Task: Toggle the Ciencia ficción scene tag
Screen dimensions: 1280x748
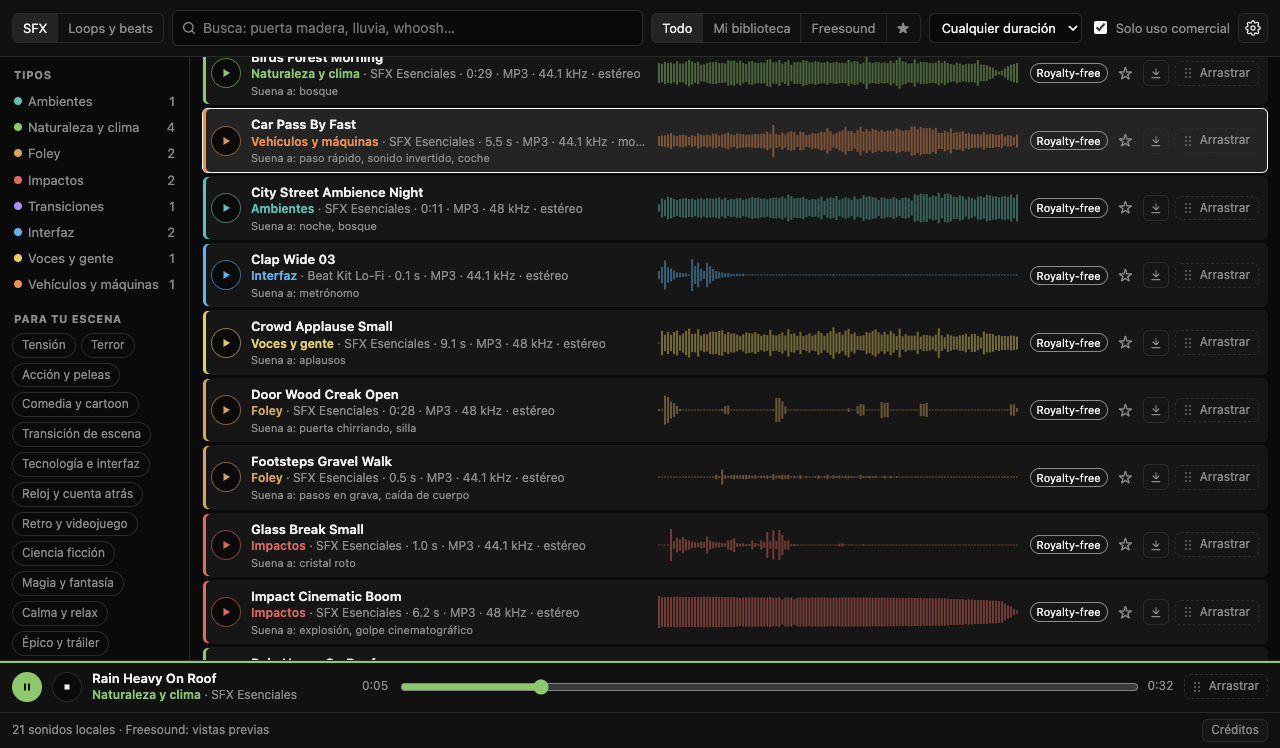Action: coord(64,553)
